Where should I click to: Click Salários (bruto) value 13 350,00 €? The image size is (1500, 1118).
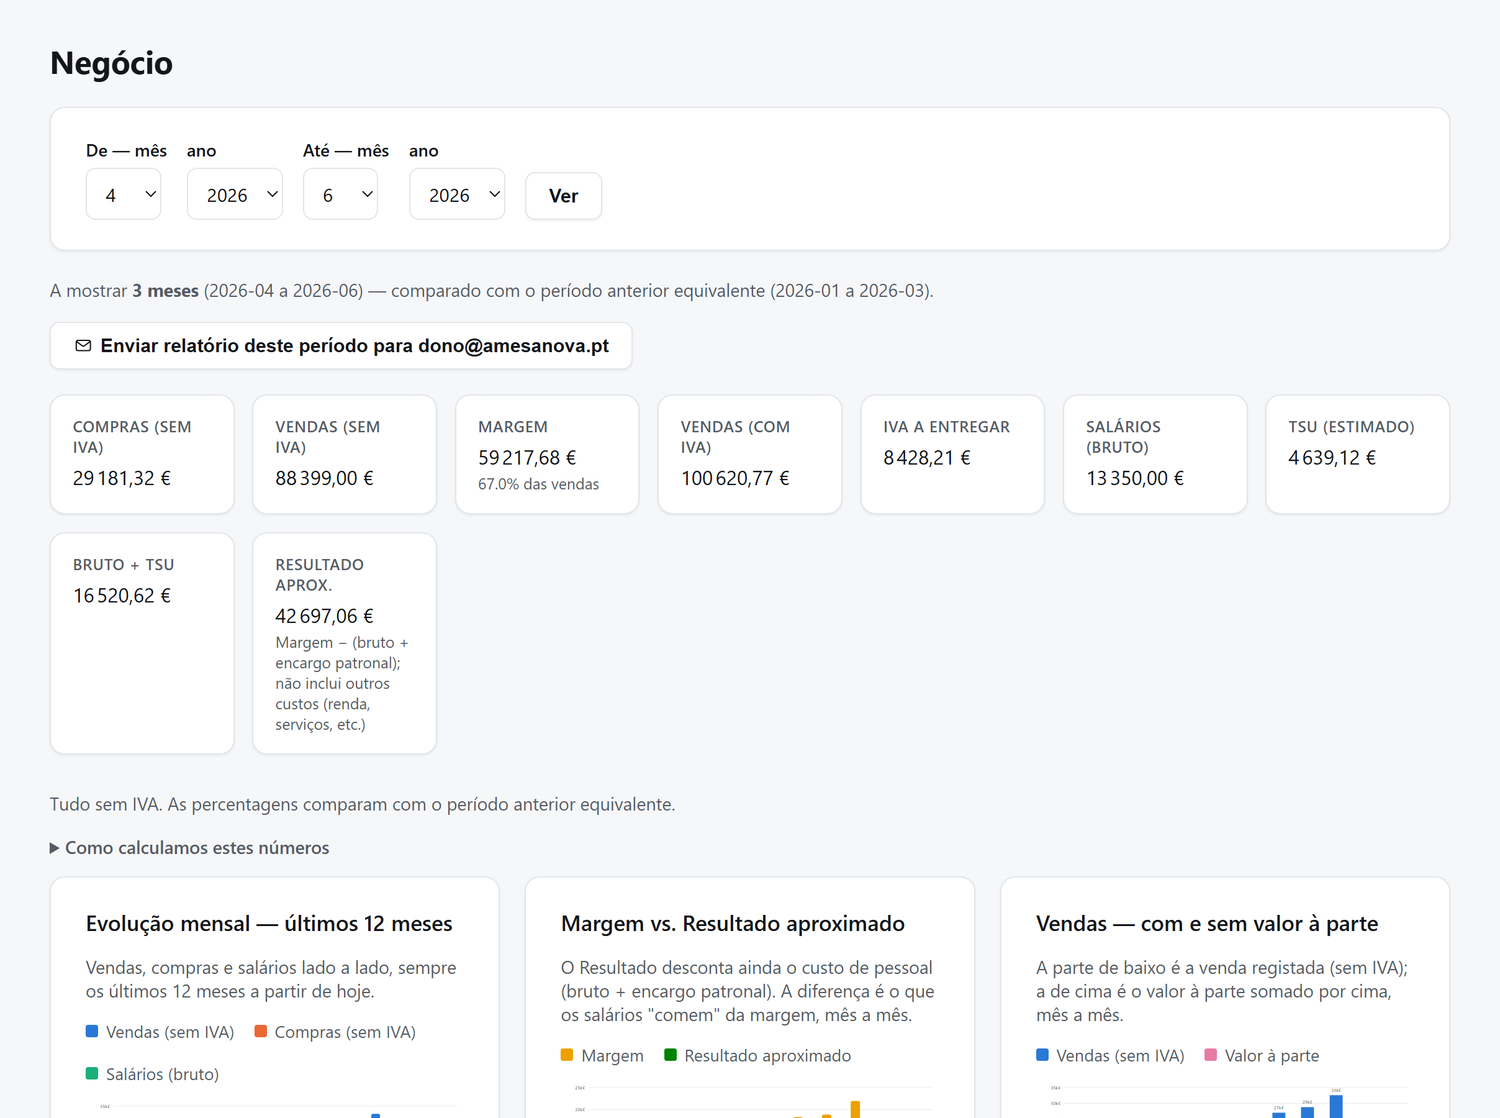1135,478
